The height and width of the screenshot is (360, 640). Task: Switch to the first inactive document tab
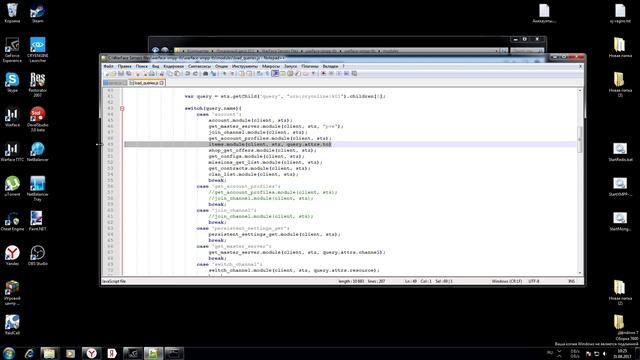click(x=114, y=83)
